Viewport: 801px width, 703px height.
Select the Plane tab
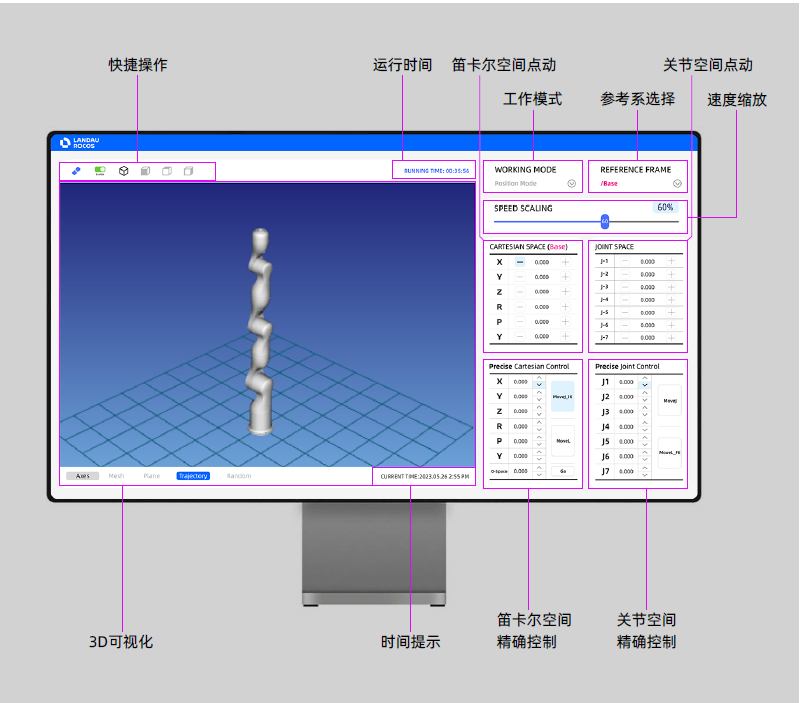[151, 476]
